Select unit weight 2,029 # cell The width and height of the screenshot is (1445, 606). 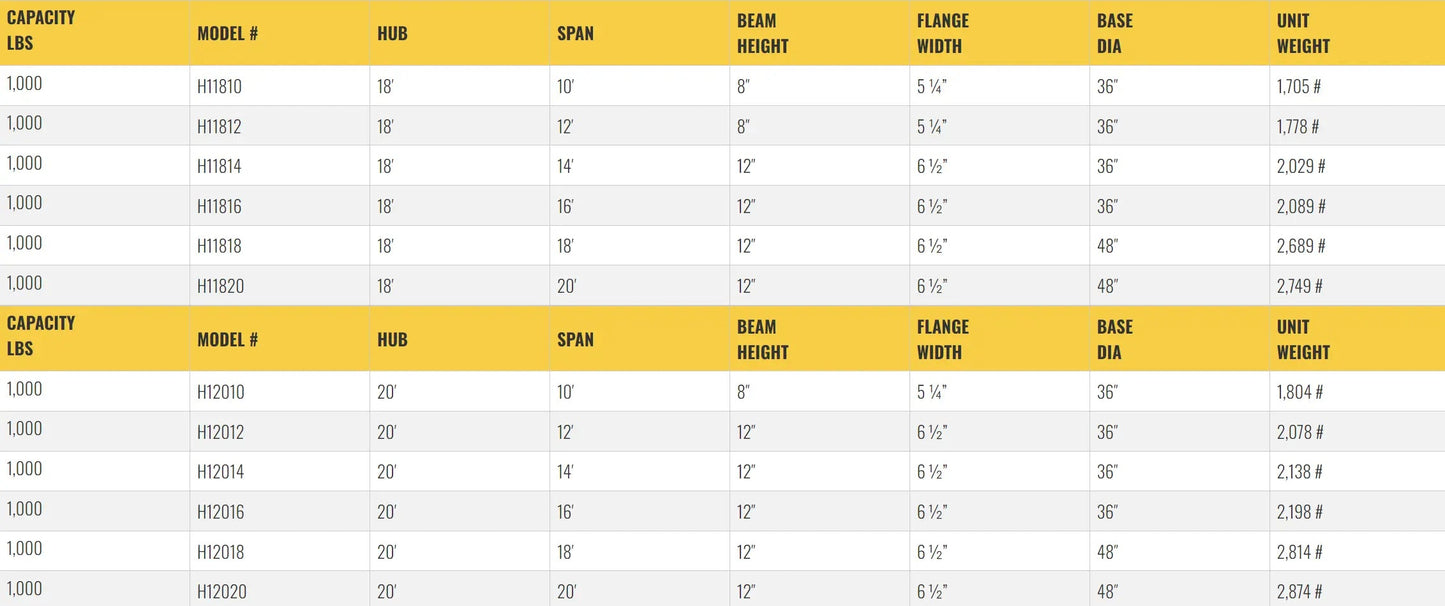coord(1301,167)
